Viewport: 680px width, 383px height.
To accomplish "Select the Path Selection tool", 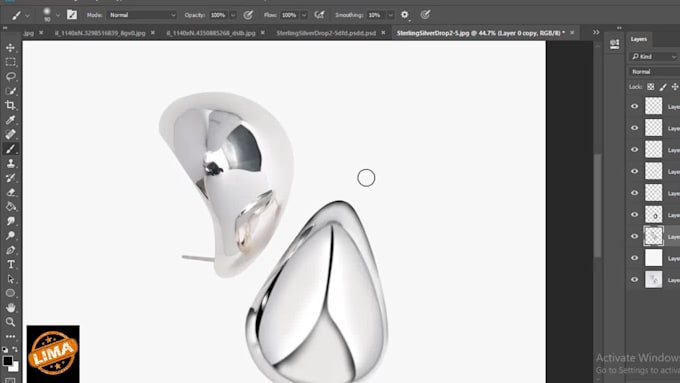I will click(10, 279).
